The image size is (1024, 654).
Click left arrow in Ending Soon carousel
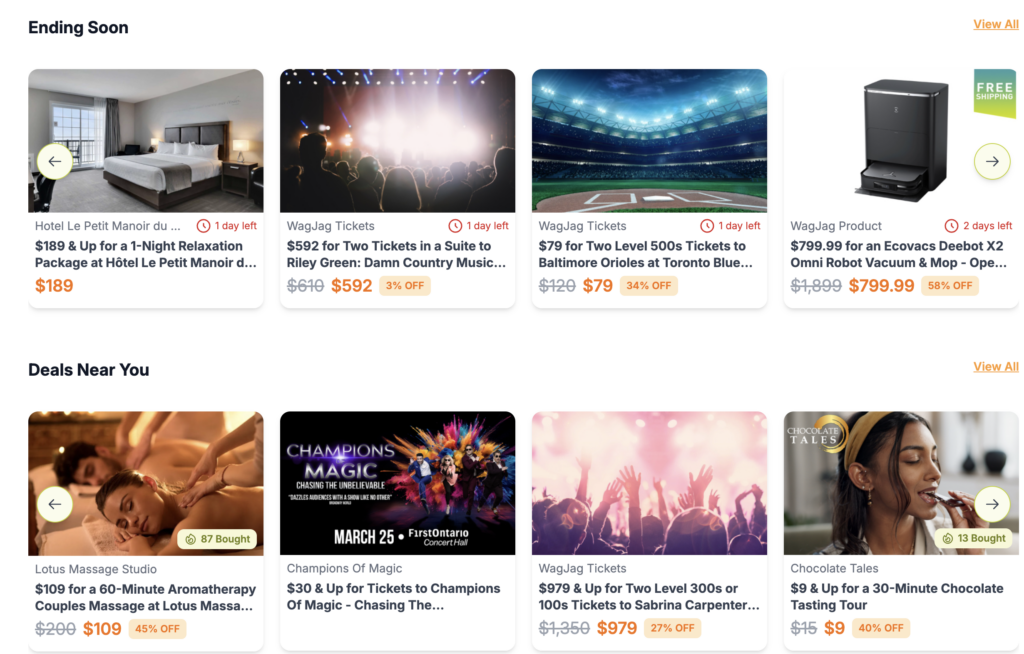coord(55,161)
